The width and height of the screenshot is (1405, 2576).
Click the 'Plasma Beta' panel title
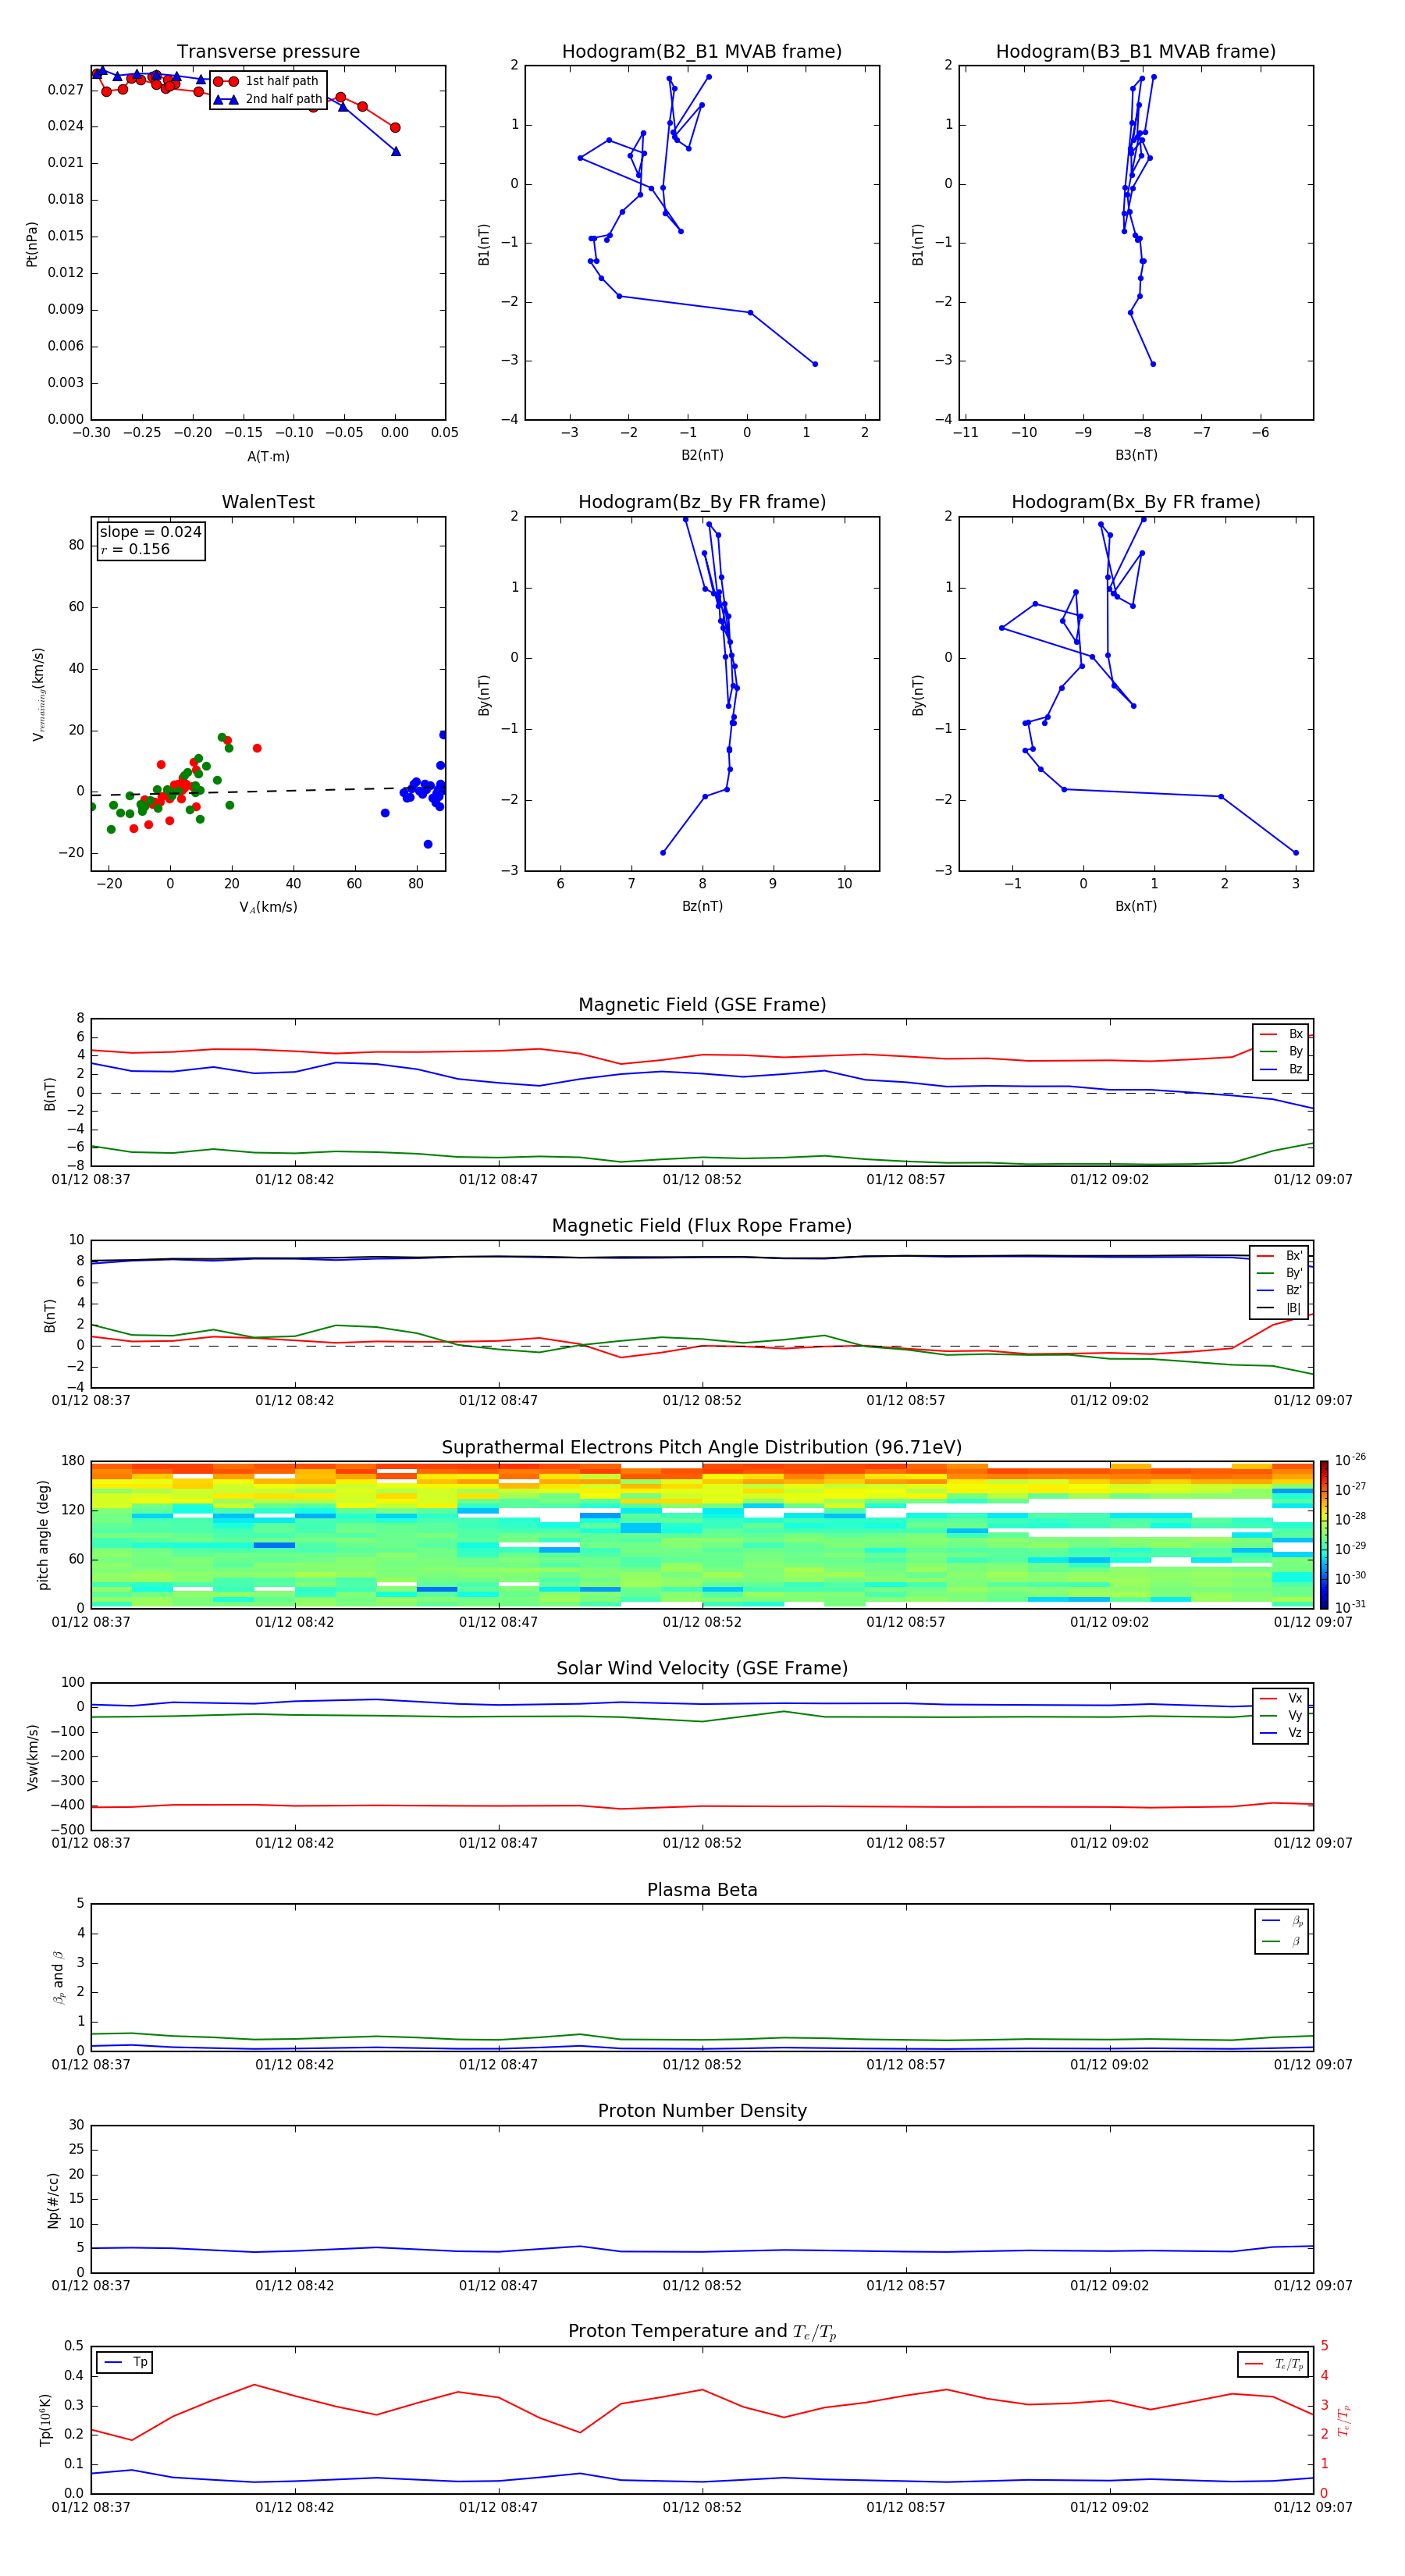(x=702, y=1891)
